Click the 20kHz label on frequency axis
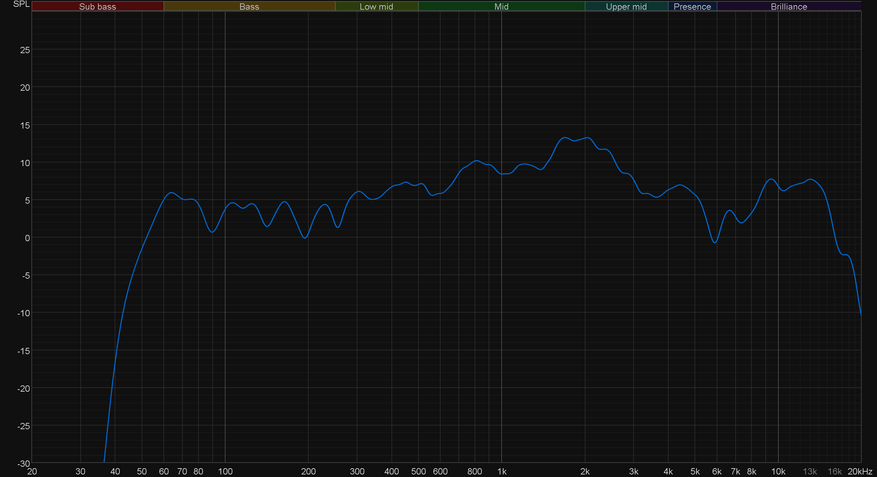The width and height of the screenshot is (877, 477). 859,471
